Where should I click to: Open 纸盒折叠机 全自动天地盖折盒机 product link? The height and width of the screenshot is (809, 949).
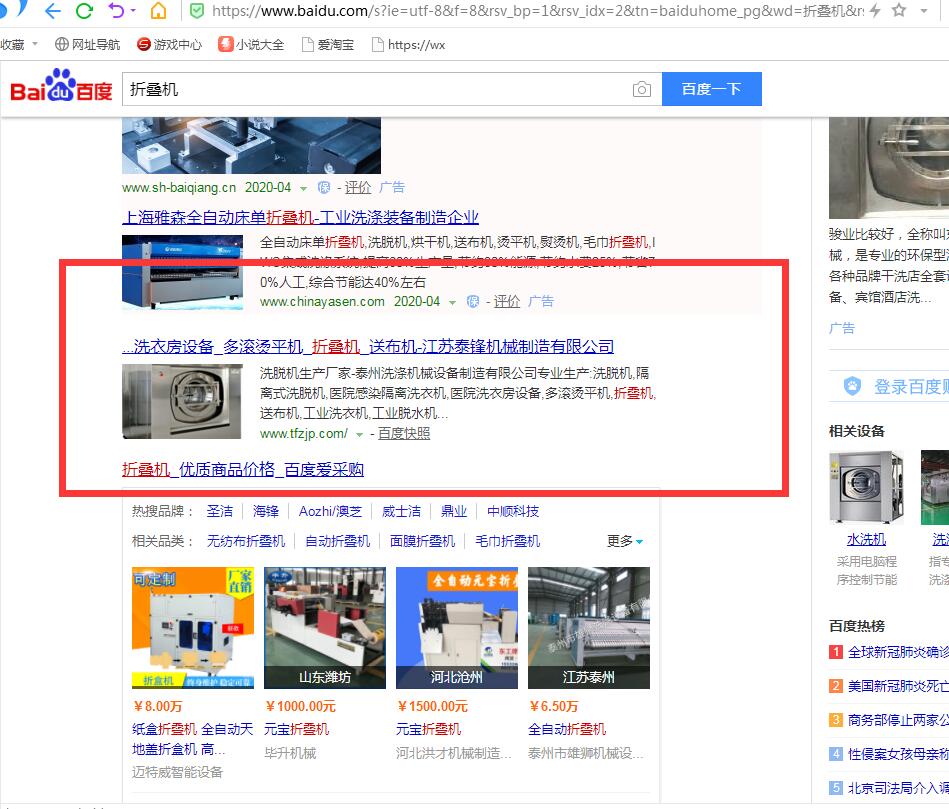click(192, 739)
